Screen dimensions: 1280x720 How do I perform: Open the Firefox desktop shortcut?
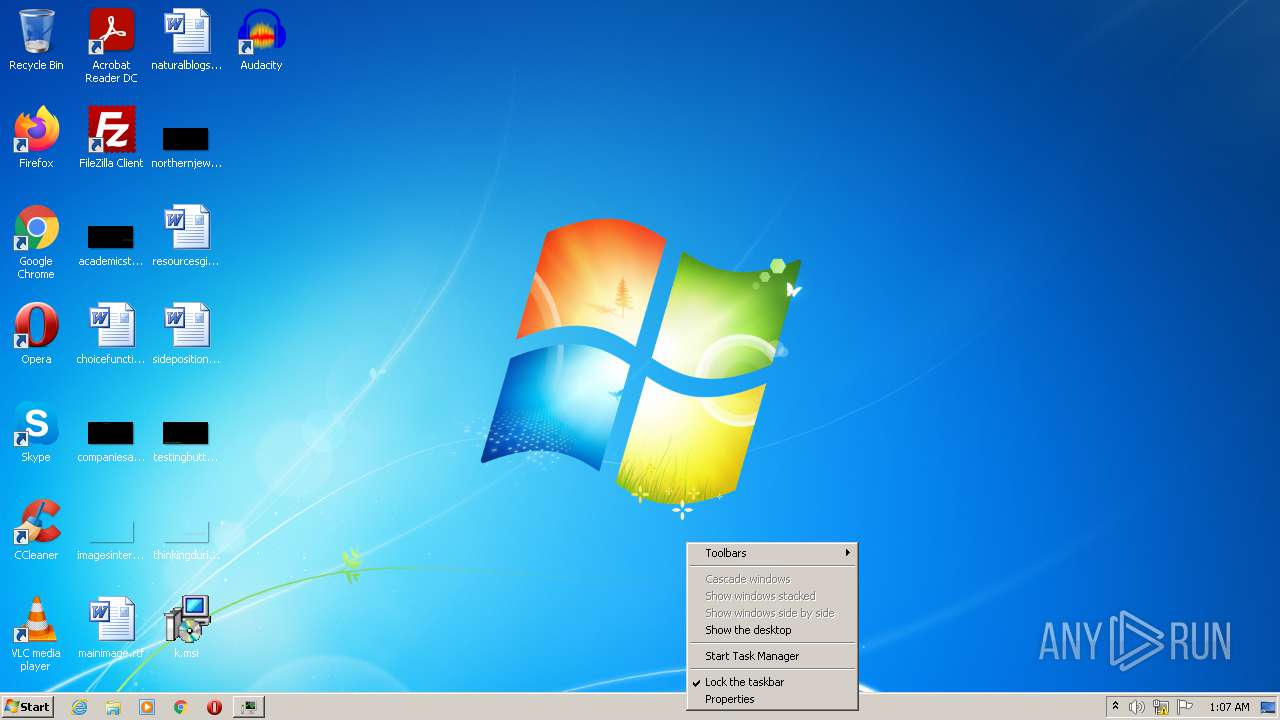(36, 138)
